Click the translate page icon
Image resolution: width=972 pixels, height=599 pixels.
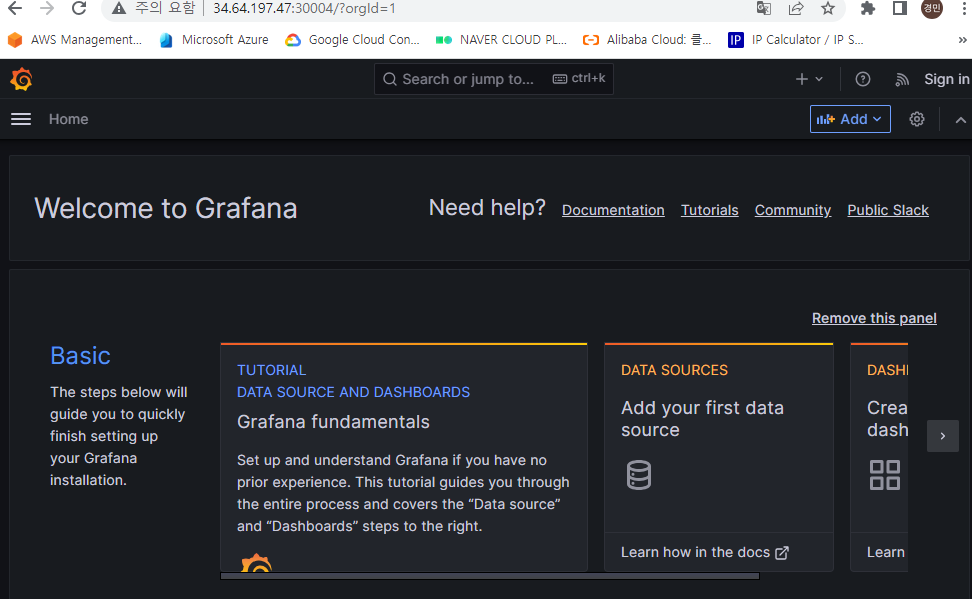click(764, 9)
